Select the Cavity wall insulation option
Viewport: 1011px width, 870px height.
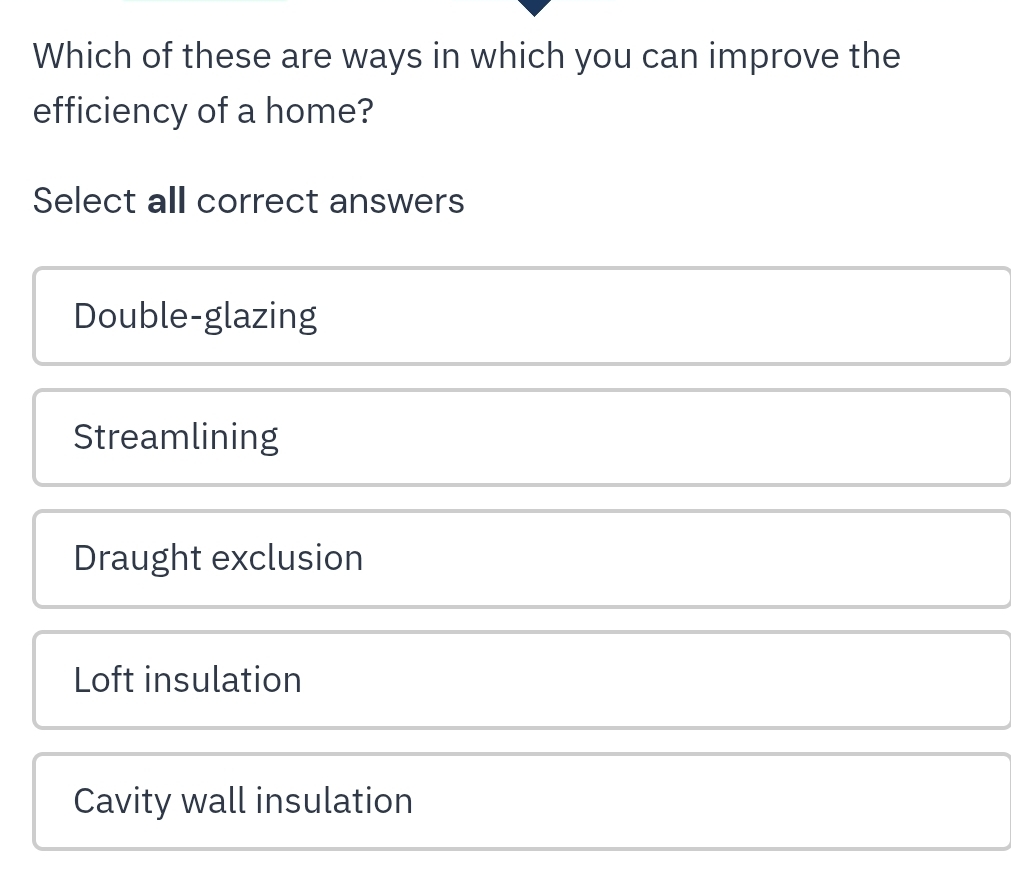pyautogui.click(x=522, y=801)
